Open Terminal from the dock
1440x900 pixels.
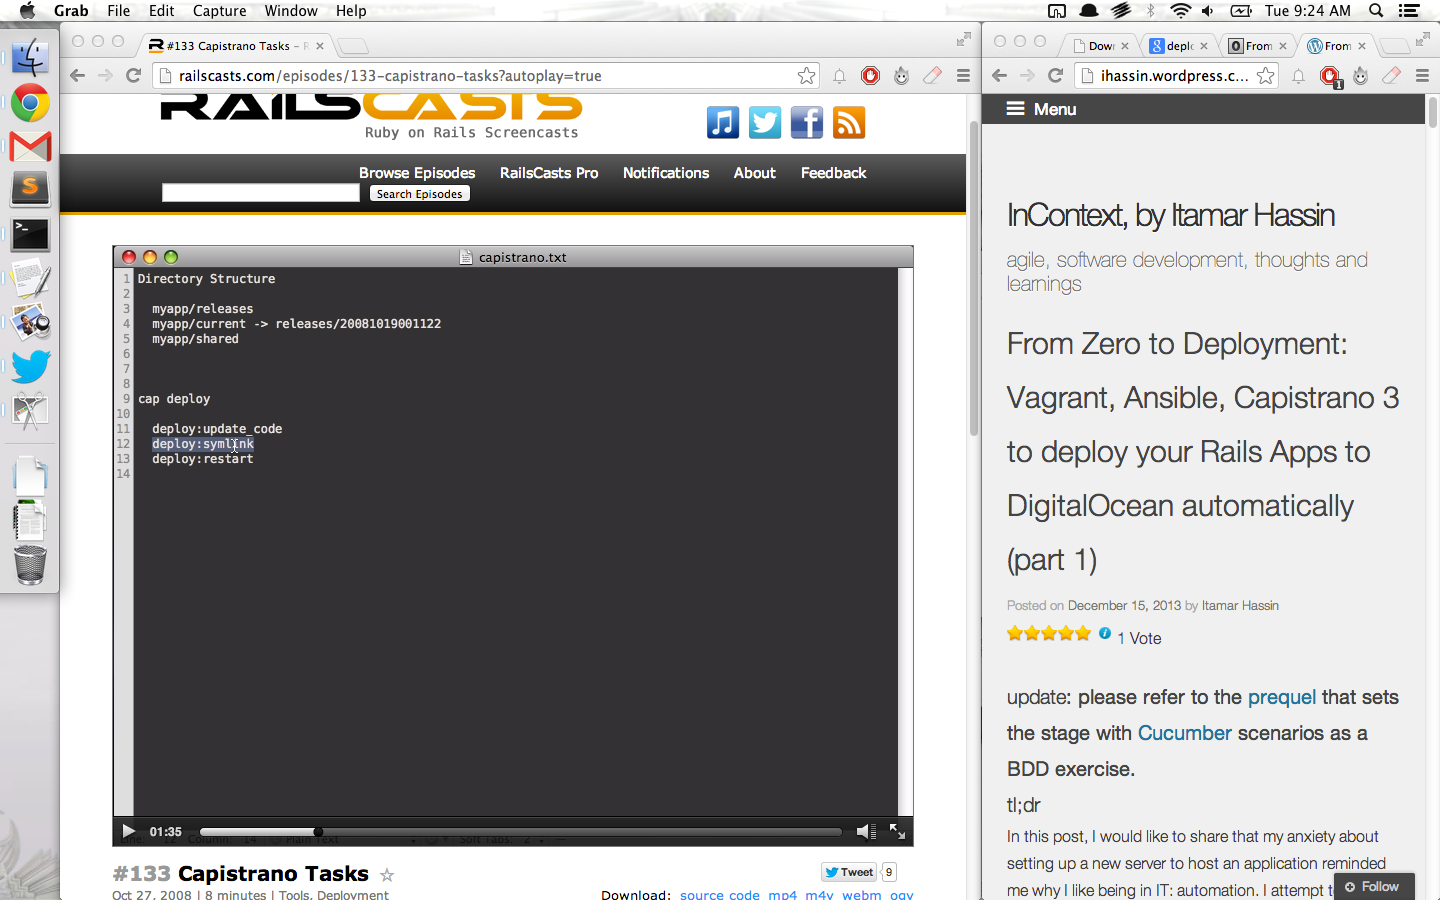(30, 234)
